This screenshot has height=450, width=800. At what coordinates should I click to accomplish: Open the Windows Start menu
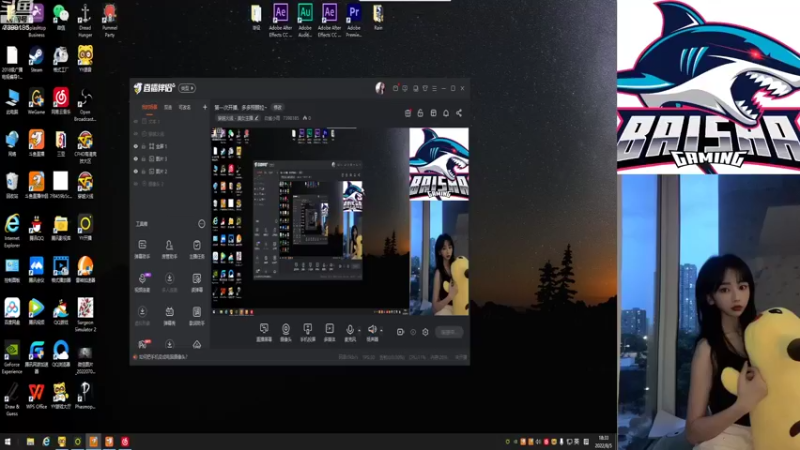tap(7, 441)
